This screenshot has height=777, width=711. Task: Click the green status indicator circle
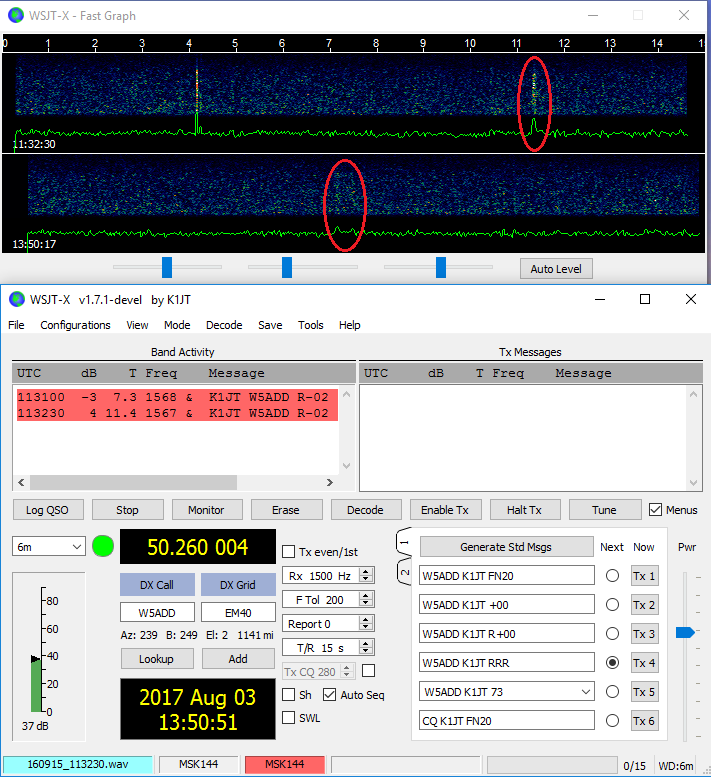[x=103, y=547]
